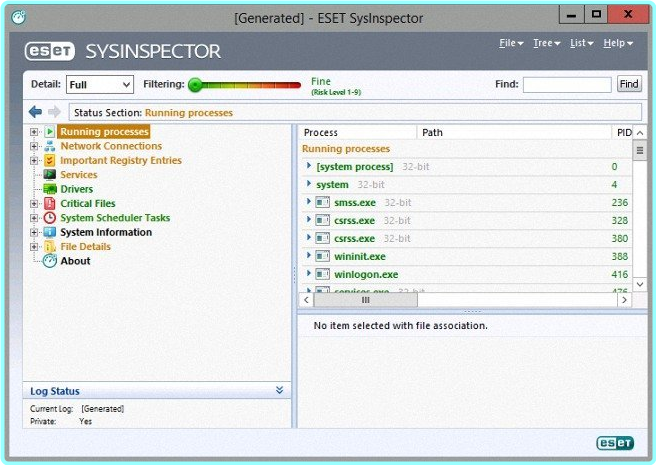Click the PID column header
The height and width of the screenshot is (465, 656).
click(x=623, y=133)
